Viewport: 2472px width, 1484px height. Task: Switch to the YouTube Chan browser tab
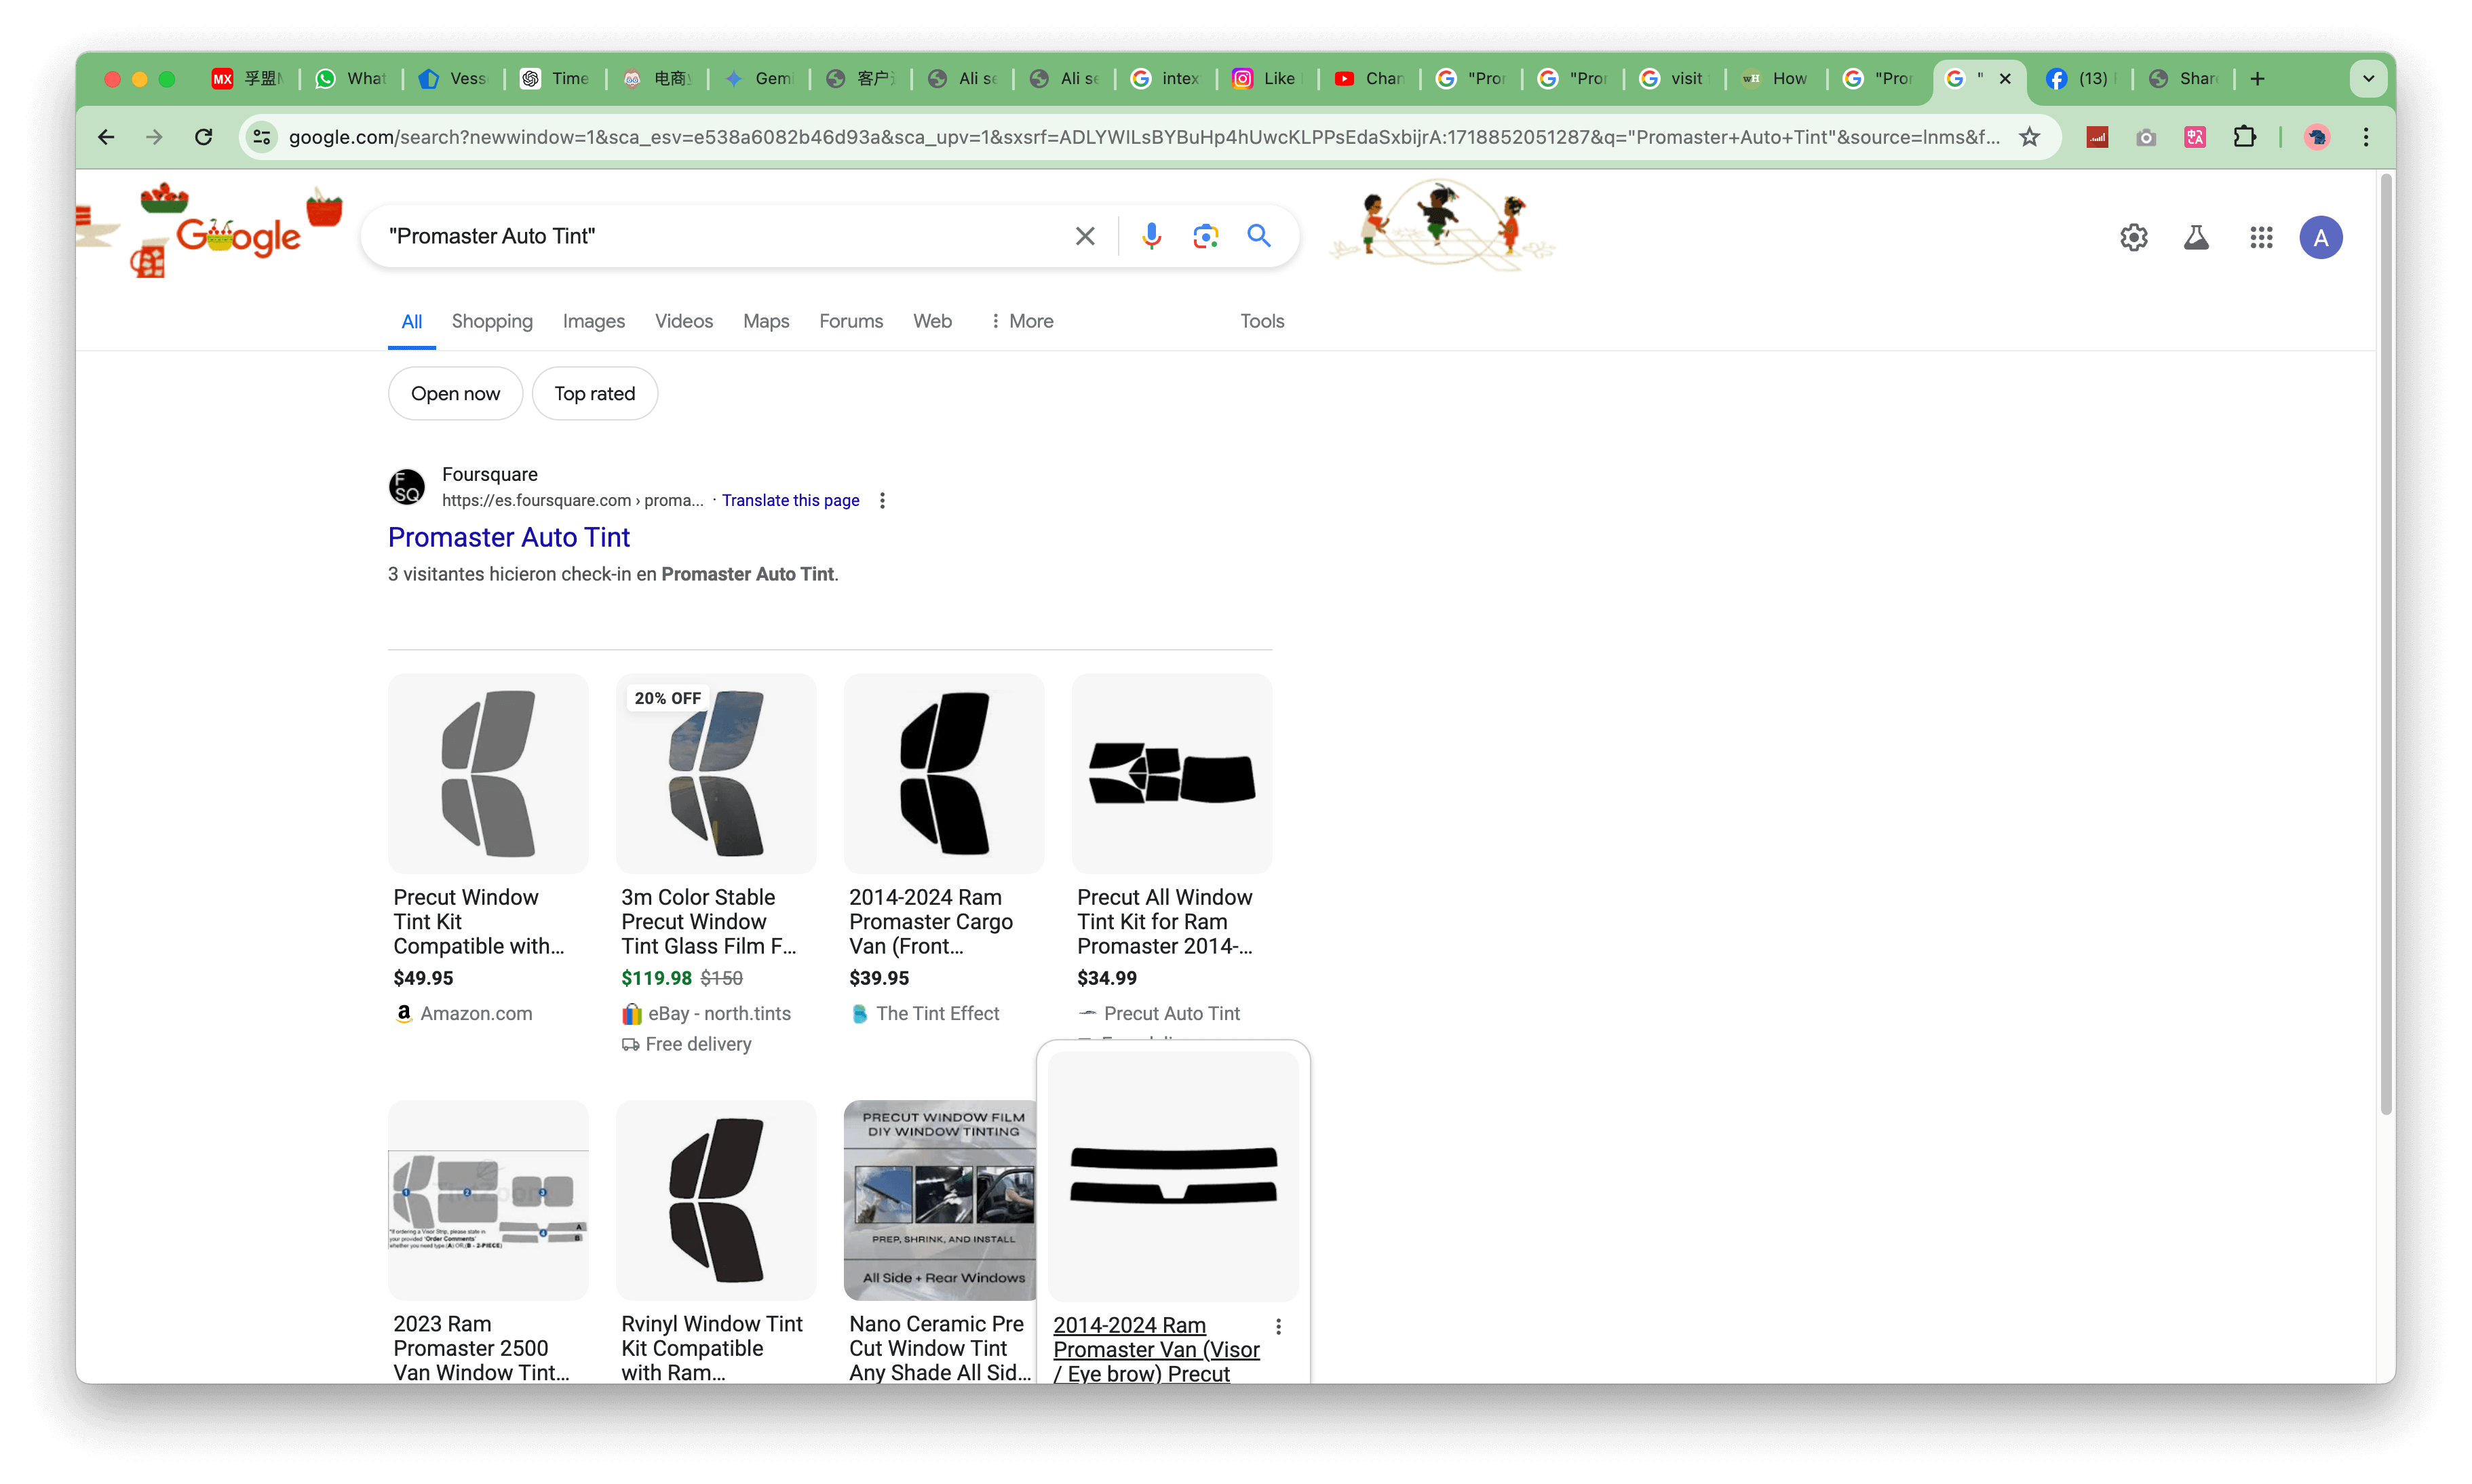coord(1369,78)
